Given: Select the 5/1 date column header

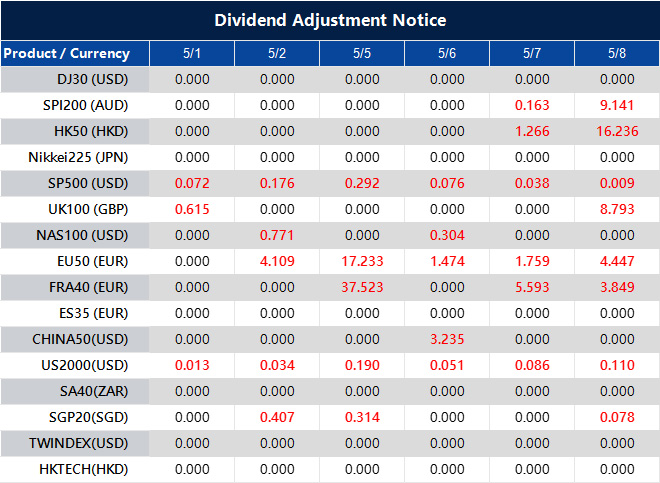Looking at the screenshot, I should (x=192, y=53).
